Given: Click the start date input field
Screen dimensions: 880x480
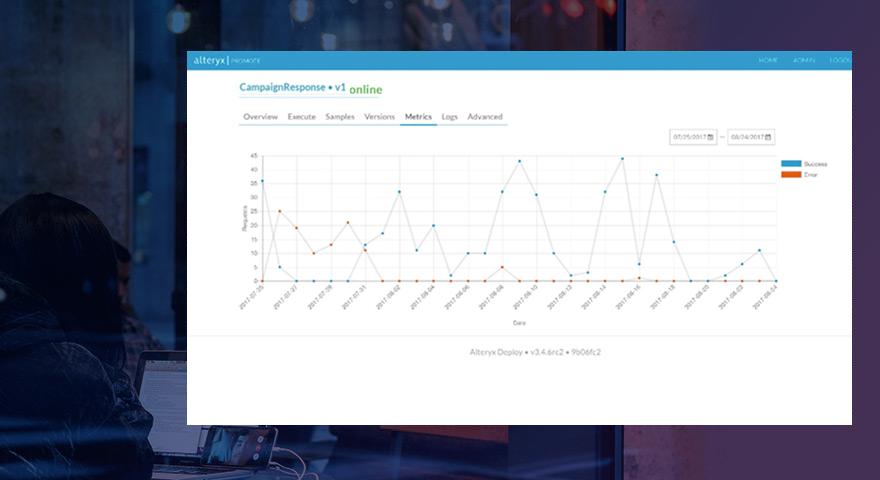Looking at the screenshot, I should pyautogui.click(x=689, y=137).
